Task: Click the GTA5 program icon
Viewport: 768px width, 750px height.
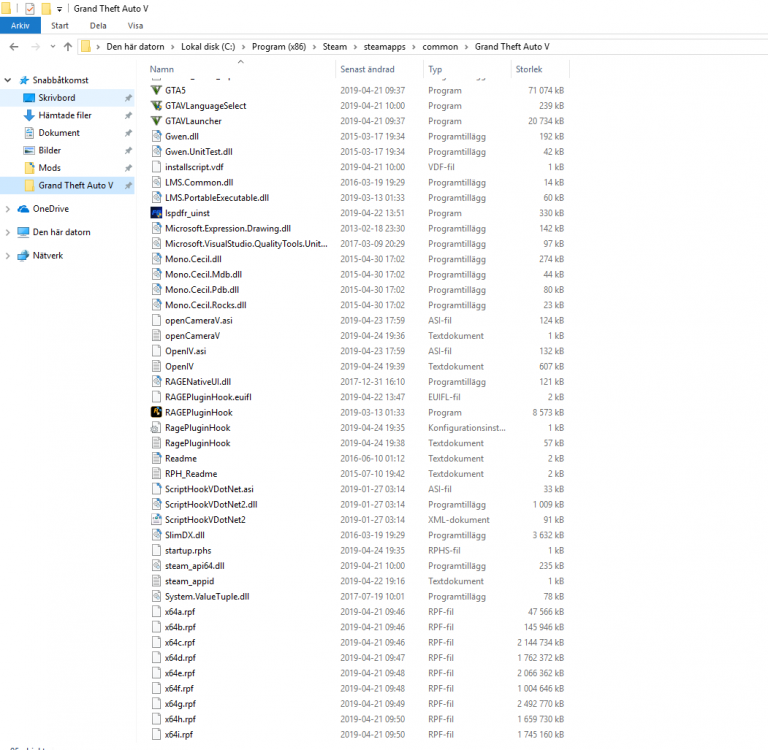Action: point(156,90)
